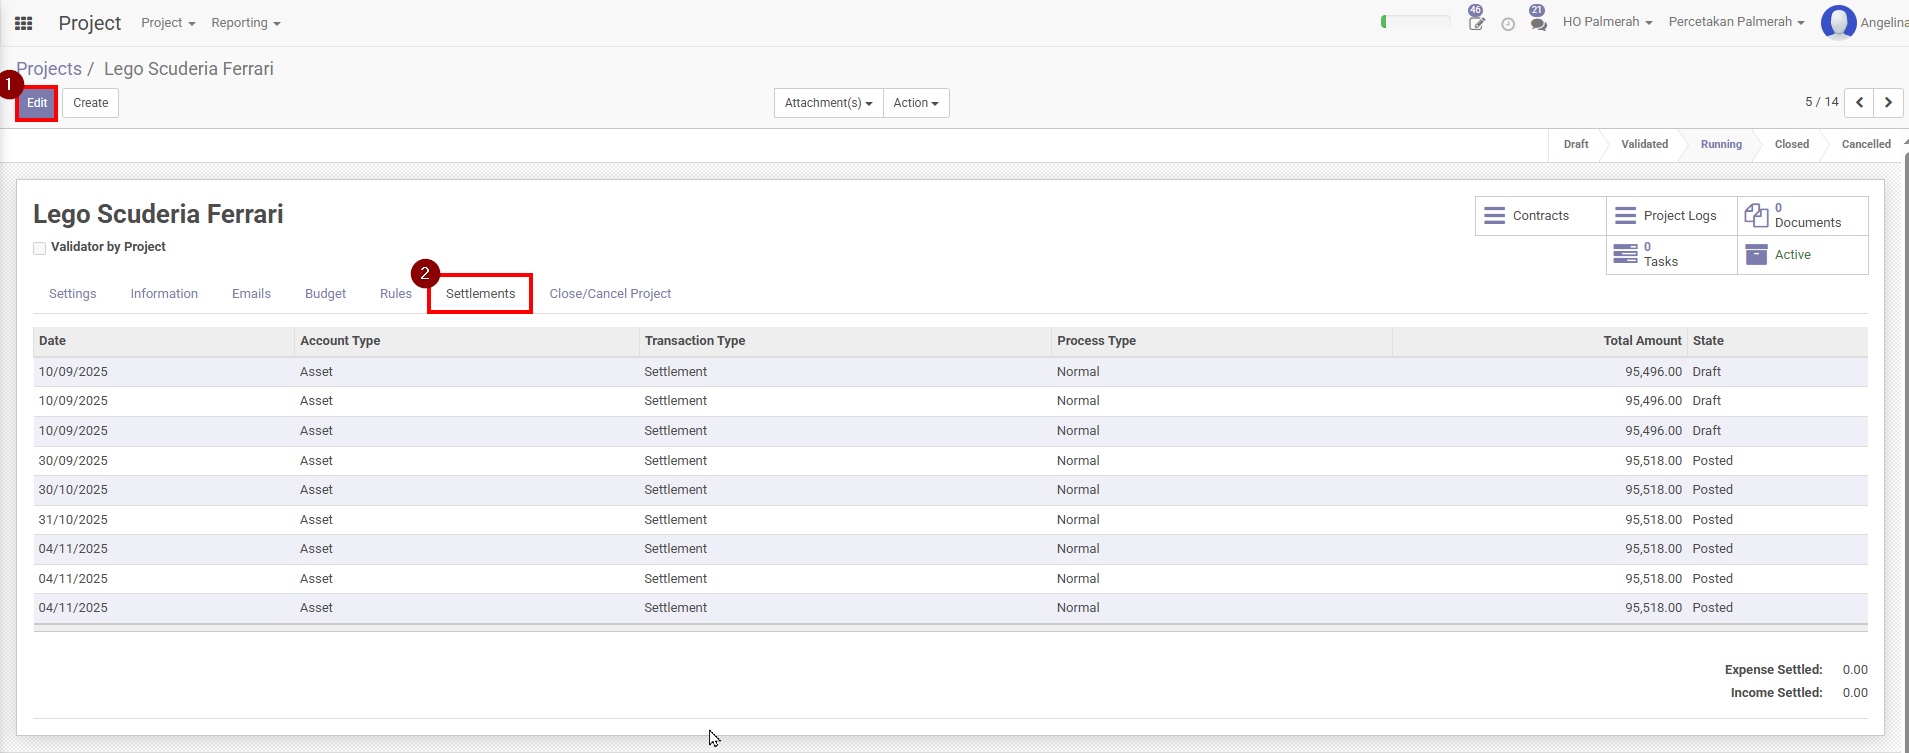This screenshot has height=753, width=1909.
Task: Go to previous record arrow
Action: coord(1859,102)
